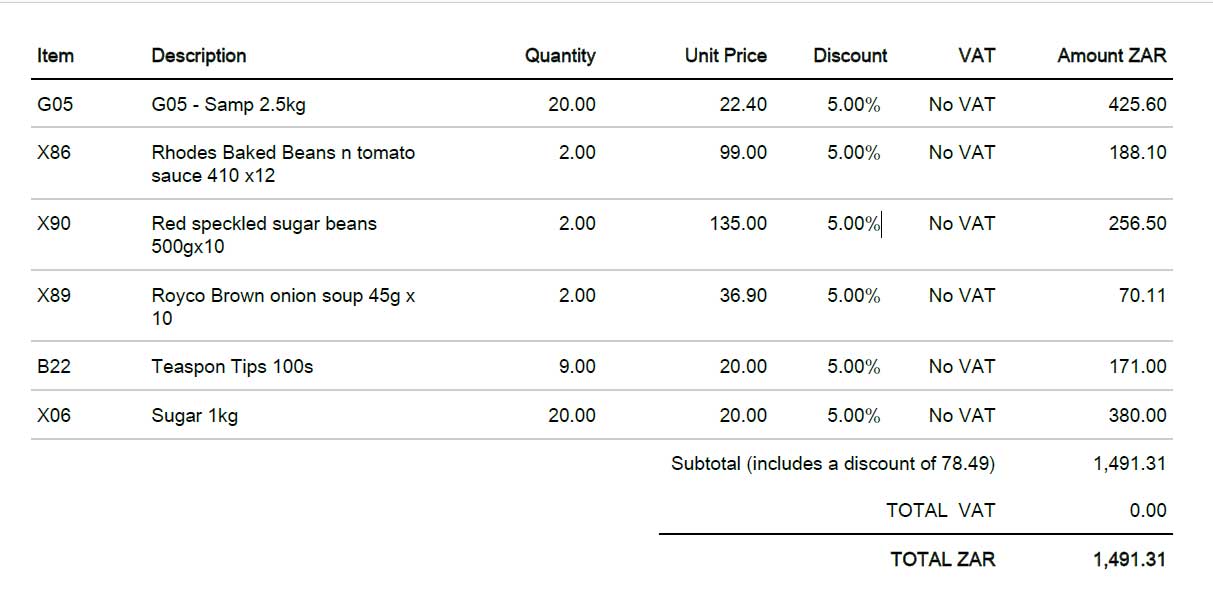Click the Discount column header
1213x600 pixels.
tap(850, 56)
